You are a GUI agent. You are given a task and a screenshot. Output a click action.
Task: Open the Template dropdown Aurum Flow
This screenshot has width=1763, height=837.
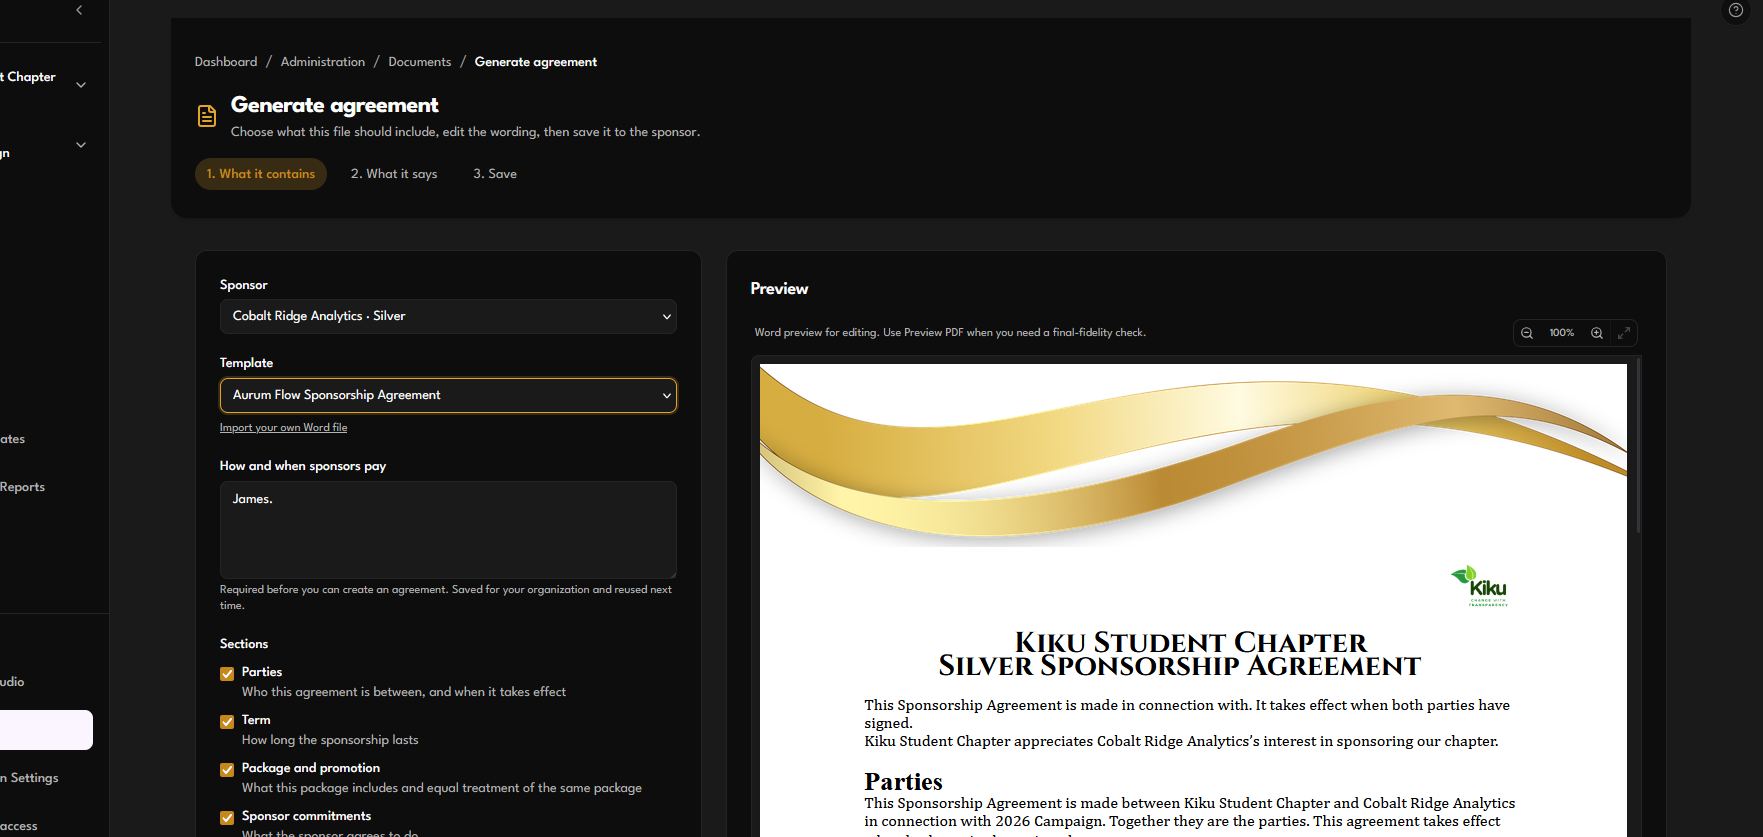pos(448,396)
